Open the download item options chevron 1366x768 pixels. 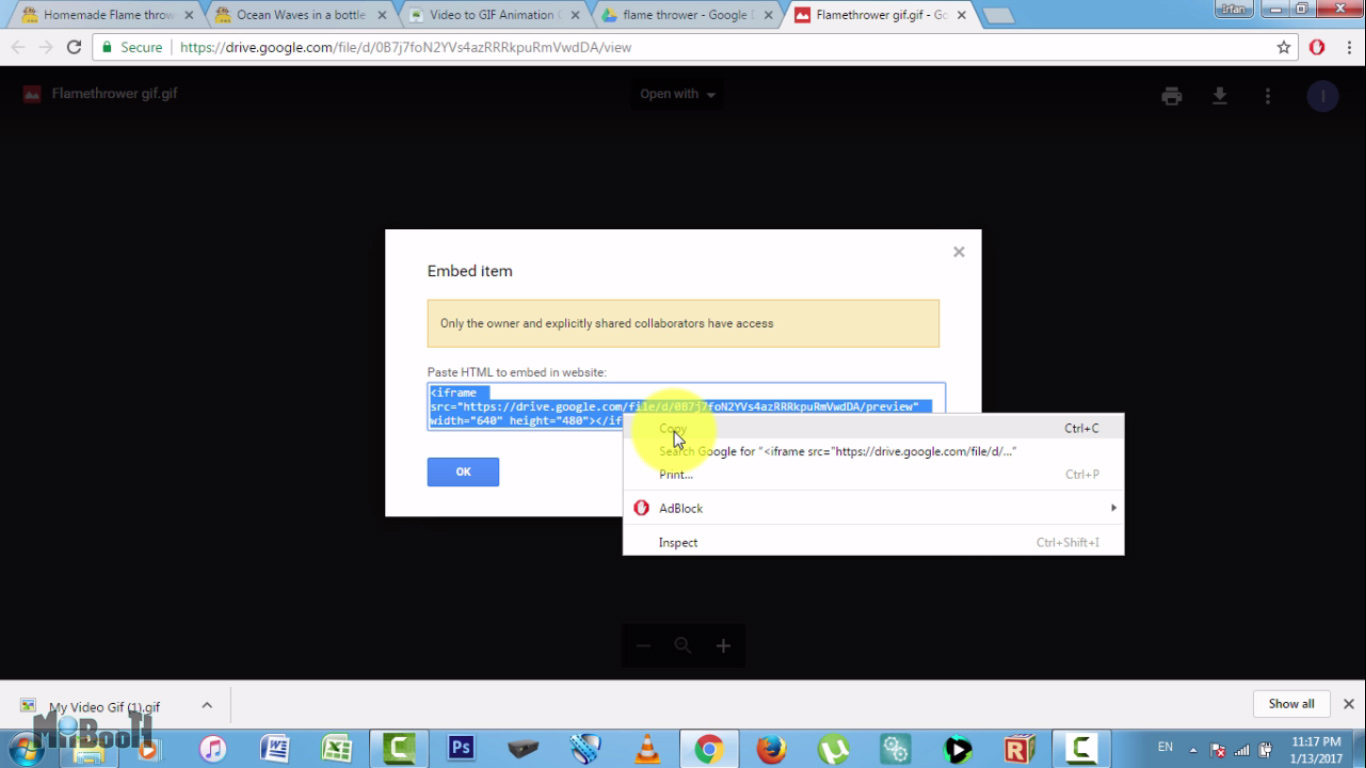coord(207,705)
